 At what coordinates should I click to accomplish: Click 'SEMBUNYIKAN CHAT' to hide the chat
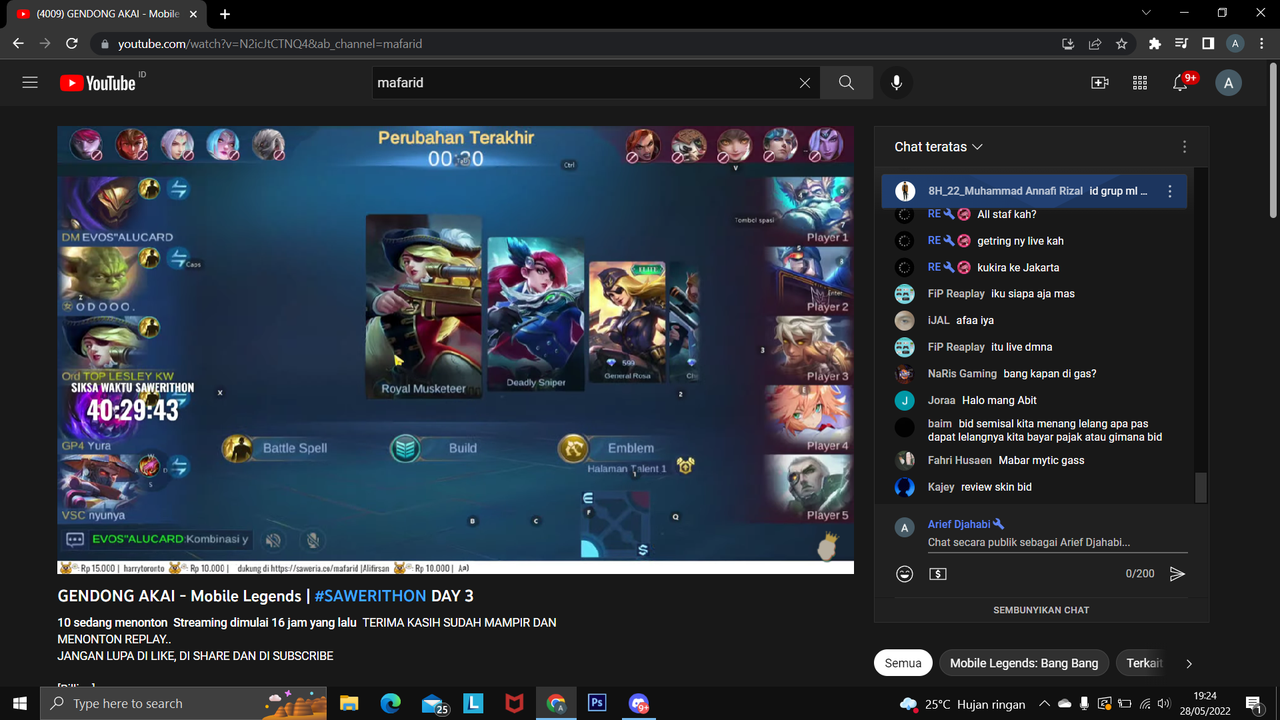(1041, 610)
